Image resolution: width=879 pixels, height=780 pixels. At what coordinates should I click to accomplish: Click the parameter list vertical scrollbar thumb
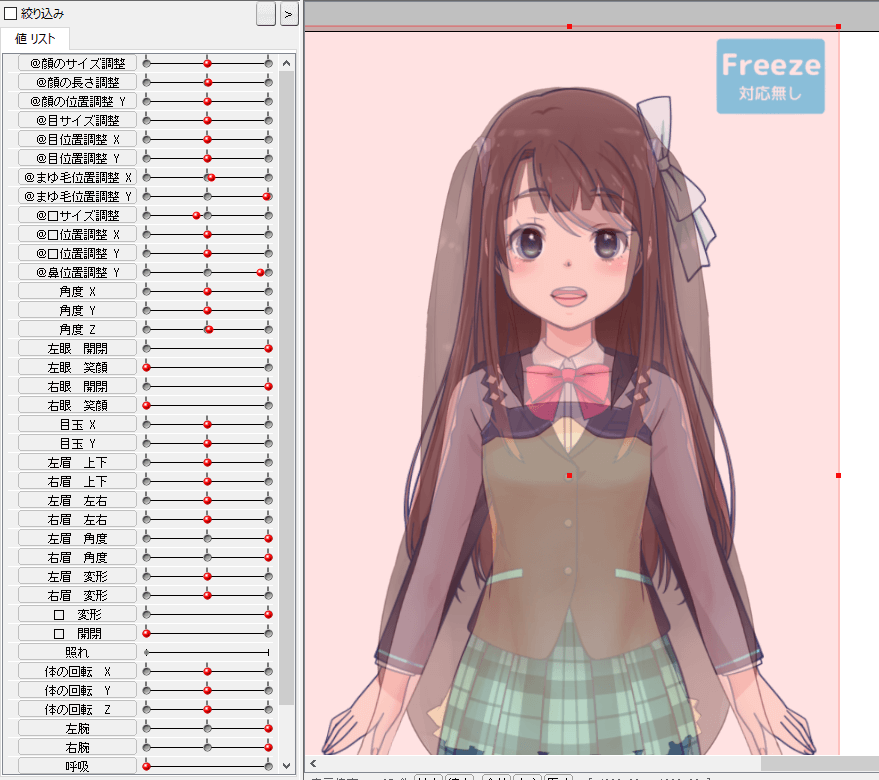click(x=286, y=387)
